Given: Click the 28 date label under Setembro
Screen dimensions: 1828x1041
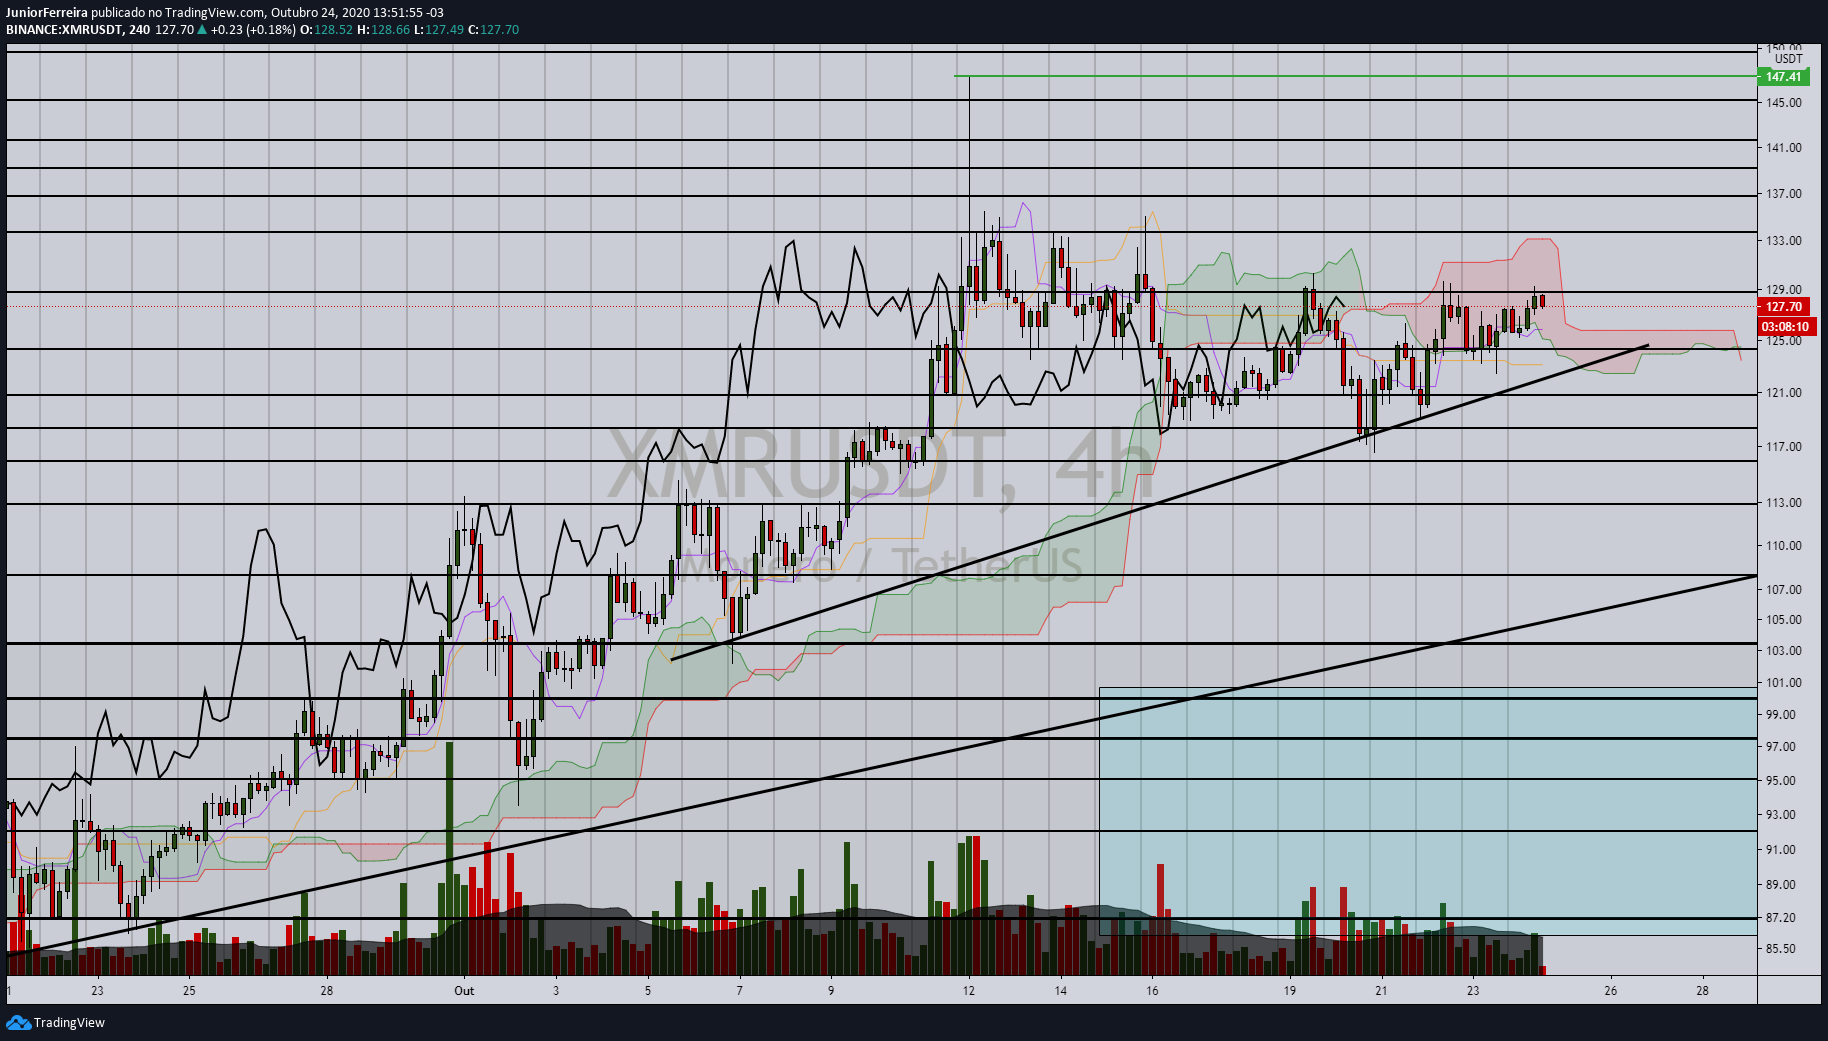Looking at the screenshot, I should pyautogui.click(x=326, y=991).
